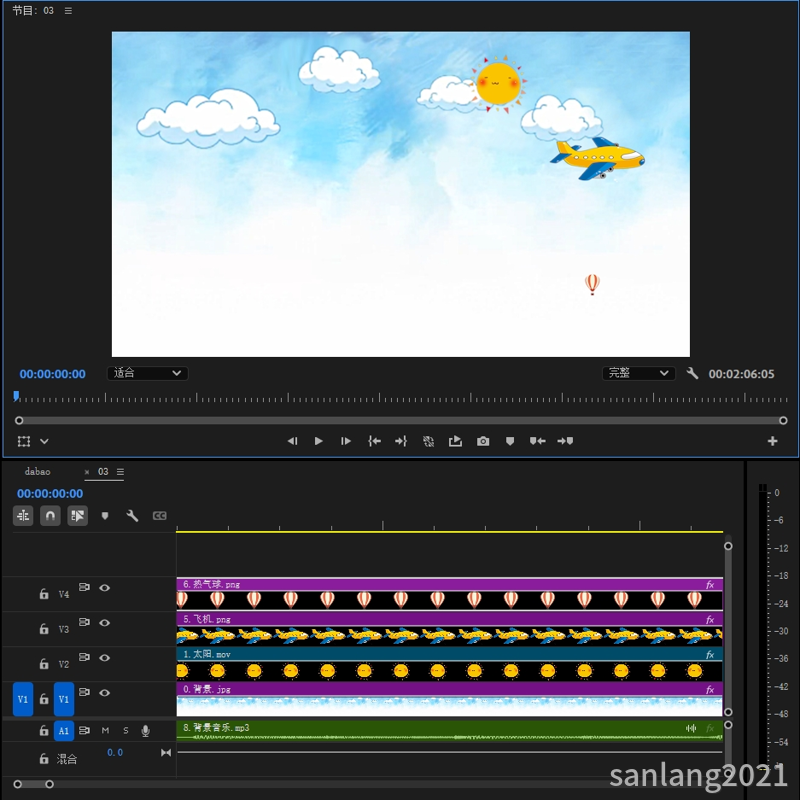Toggle Sync Lock on track V2
The image size is (800, 800).
pos(84,657)
